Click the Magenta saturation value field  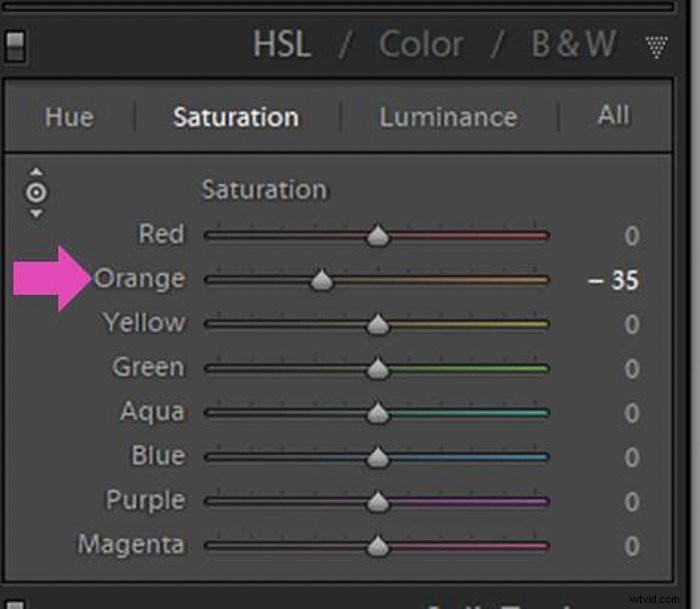(x=632, y=546)
